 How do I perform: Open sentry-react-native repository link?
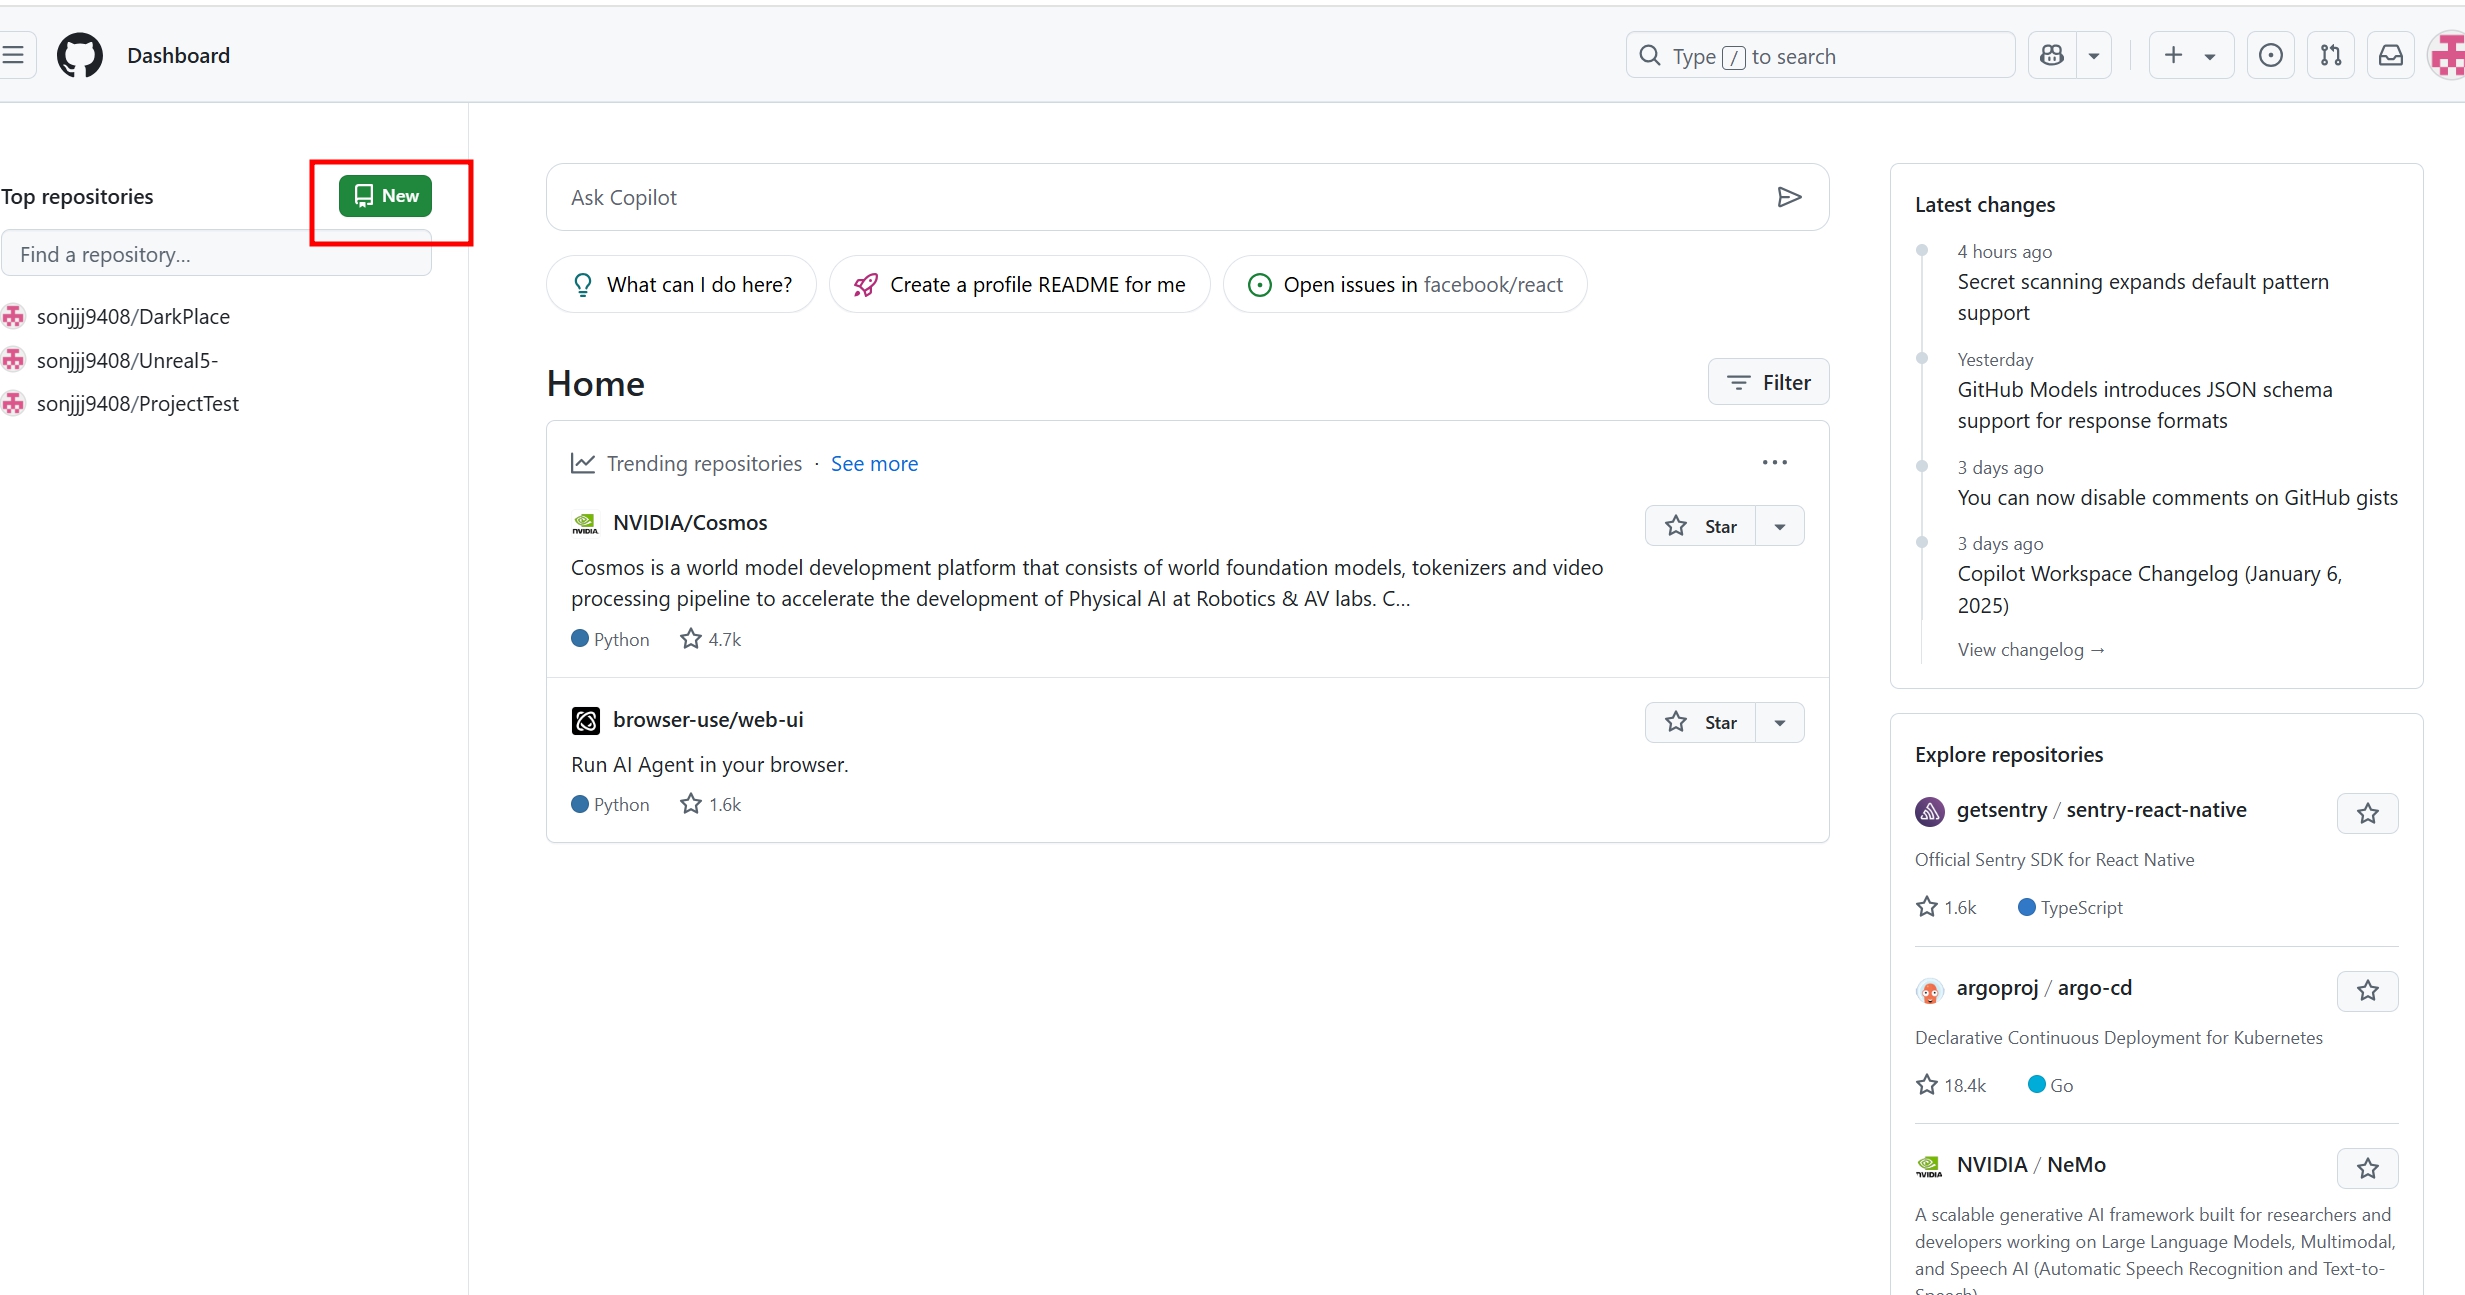click(x=2156, y=809)
